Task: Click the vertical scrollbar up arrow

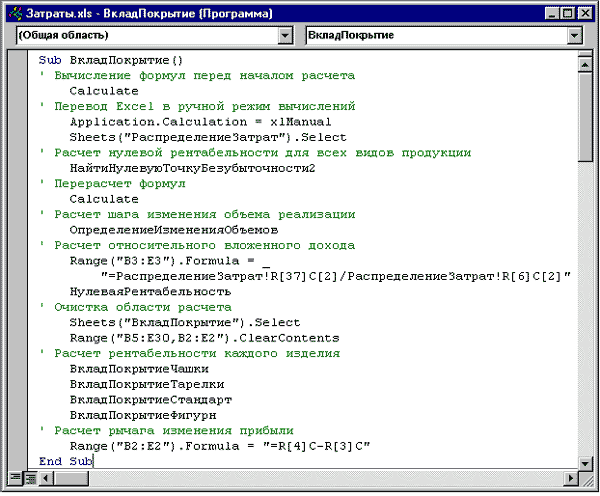Action: pos(585,65)
